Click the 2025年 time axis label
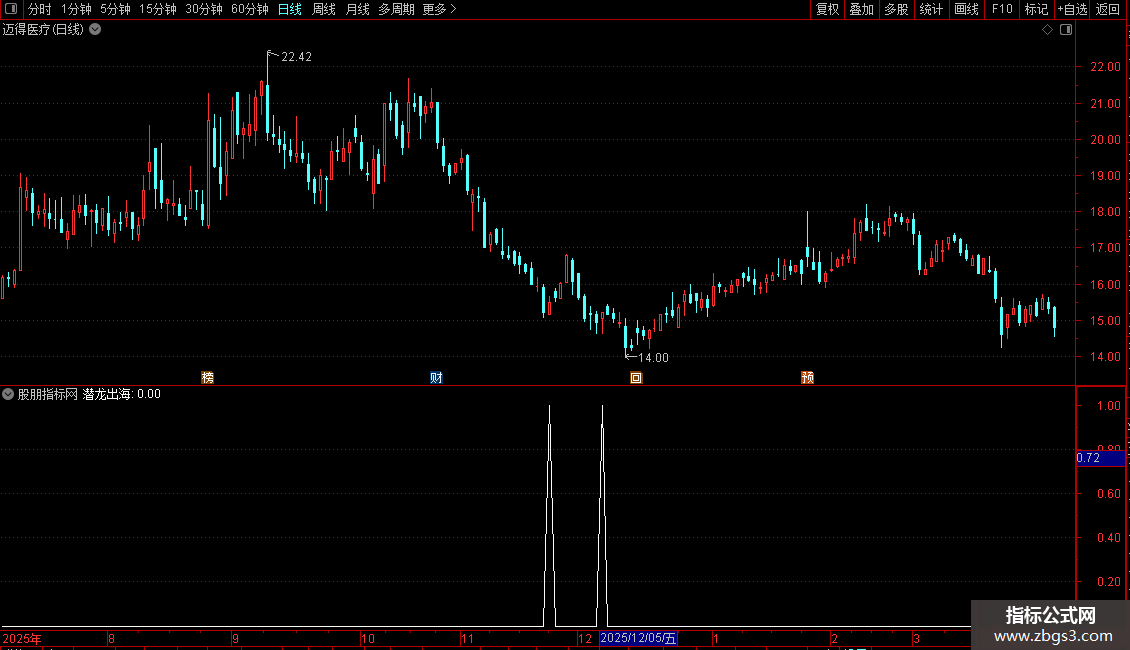This screenshot has height=650, width=1130. click(22, 638)
